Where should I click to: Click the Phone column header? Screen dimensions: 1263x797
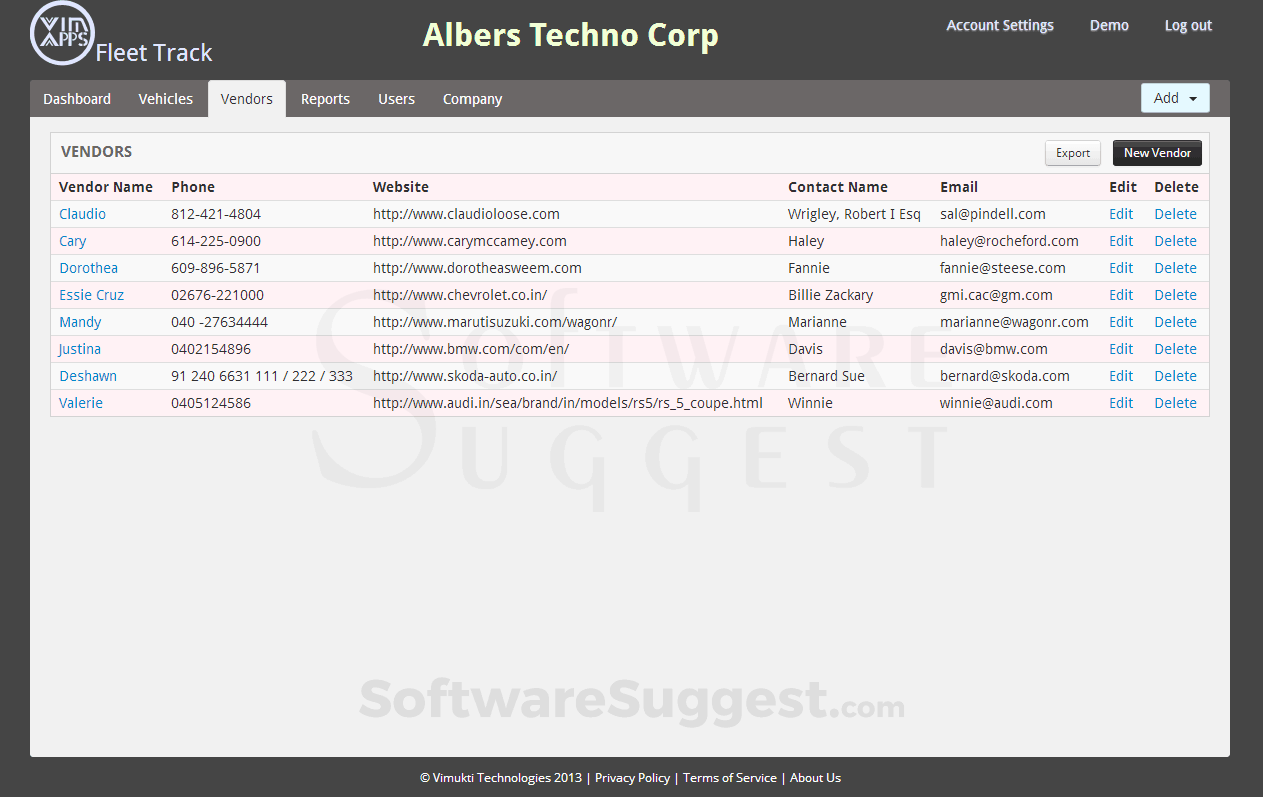[x=193, y=187]
